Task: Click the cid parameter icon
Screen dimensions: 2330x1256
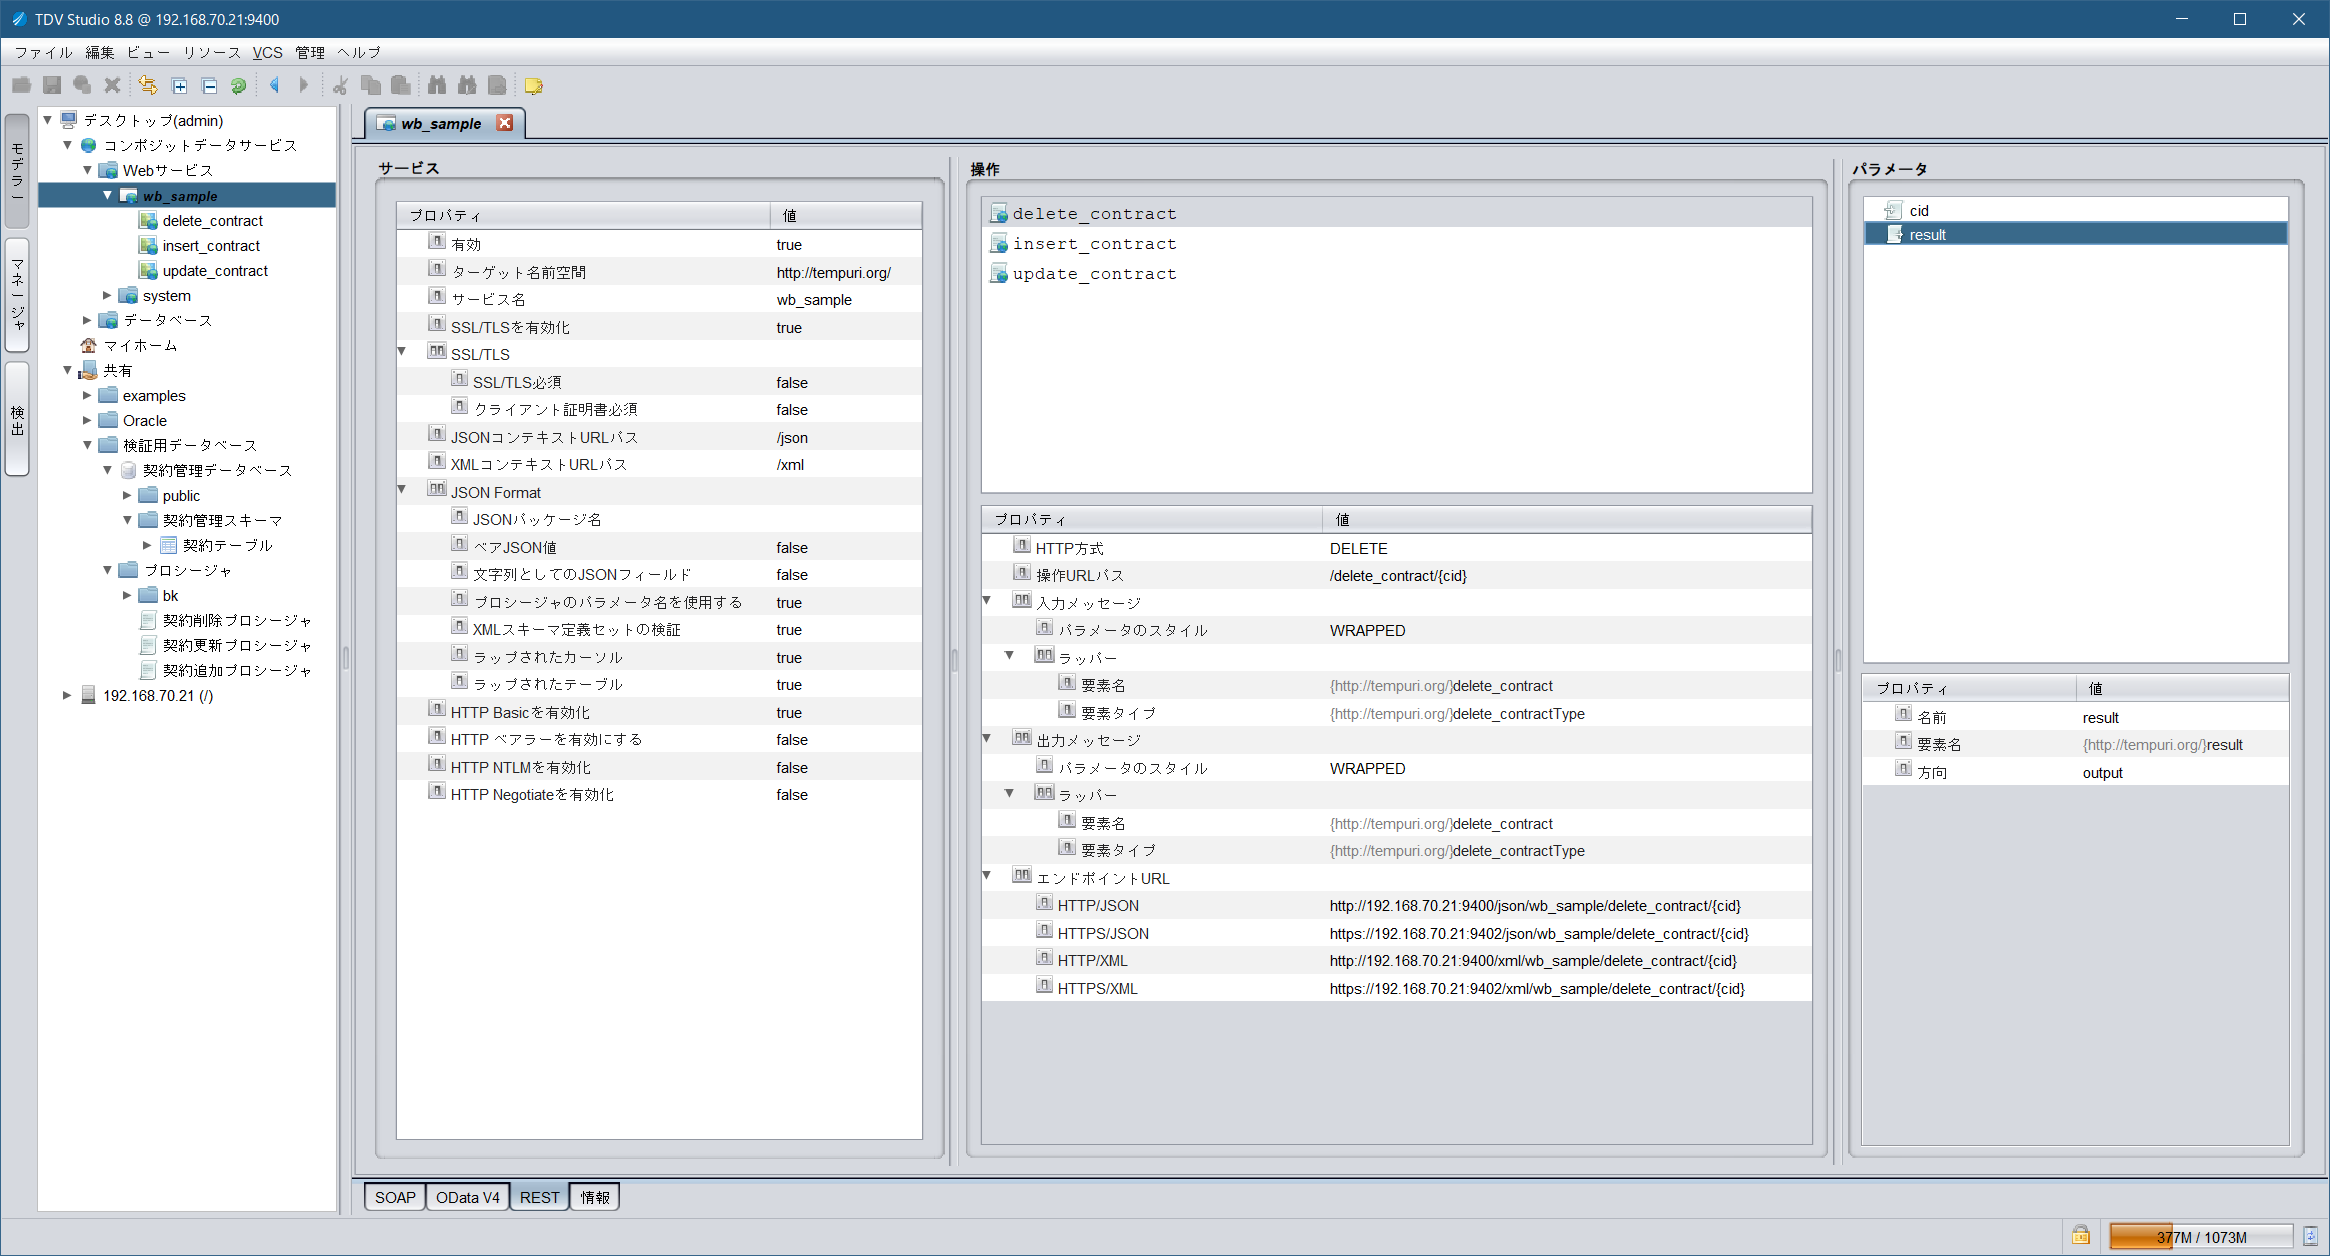Action: tap(1894, 211)
